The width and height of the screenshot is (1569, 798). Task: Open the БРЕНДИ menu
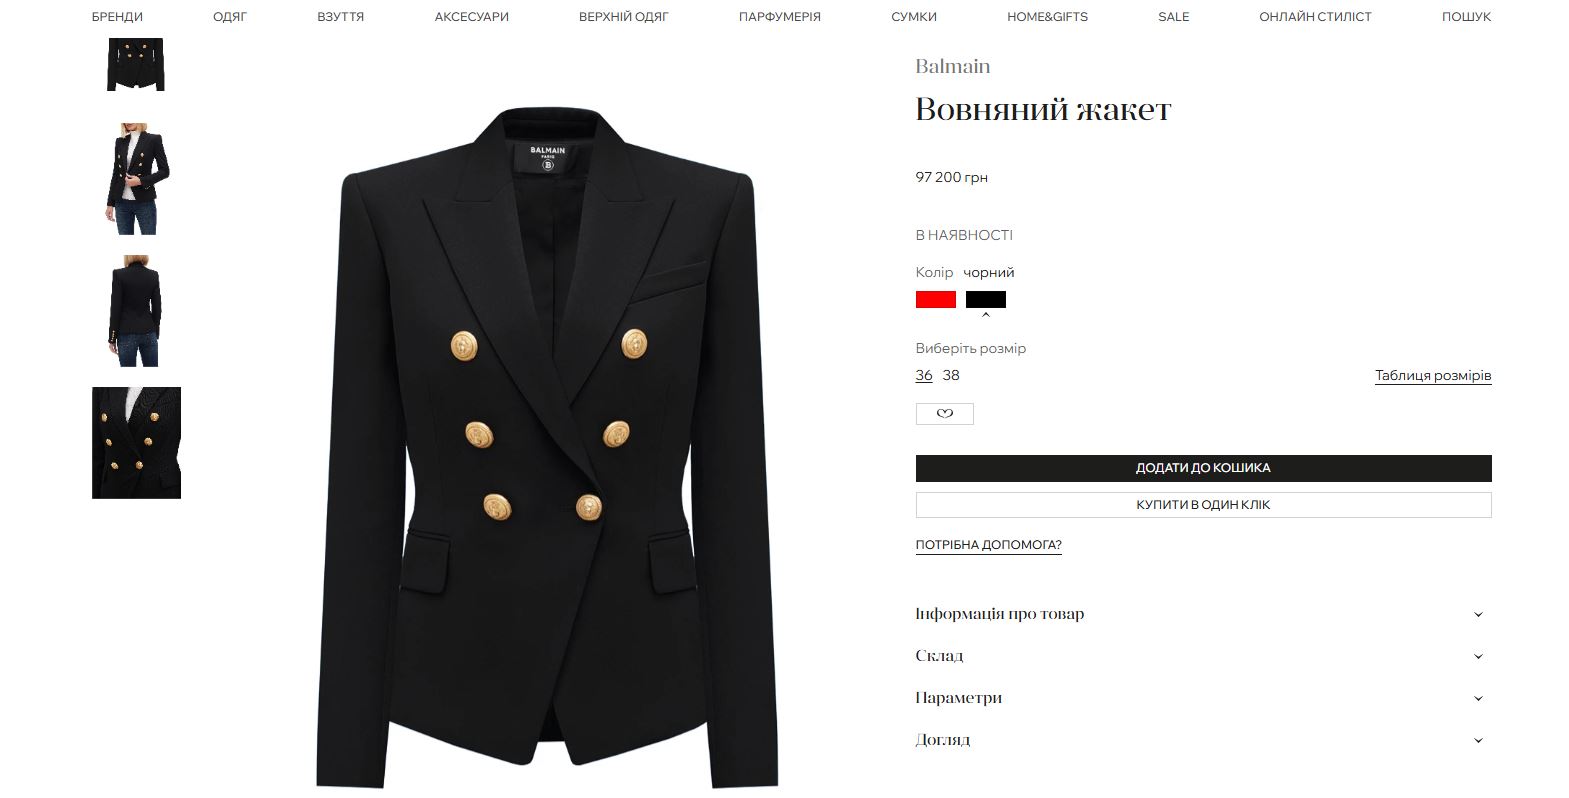117,17
